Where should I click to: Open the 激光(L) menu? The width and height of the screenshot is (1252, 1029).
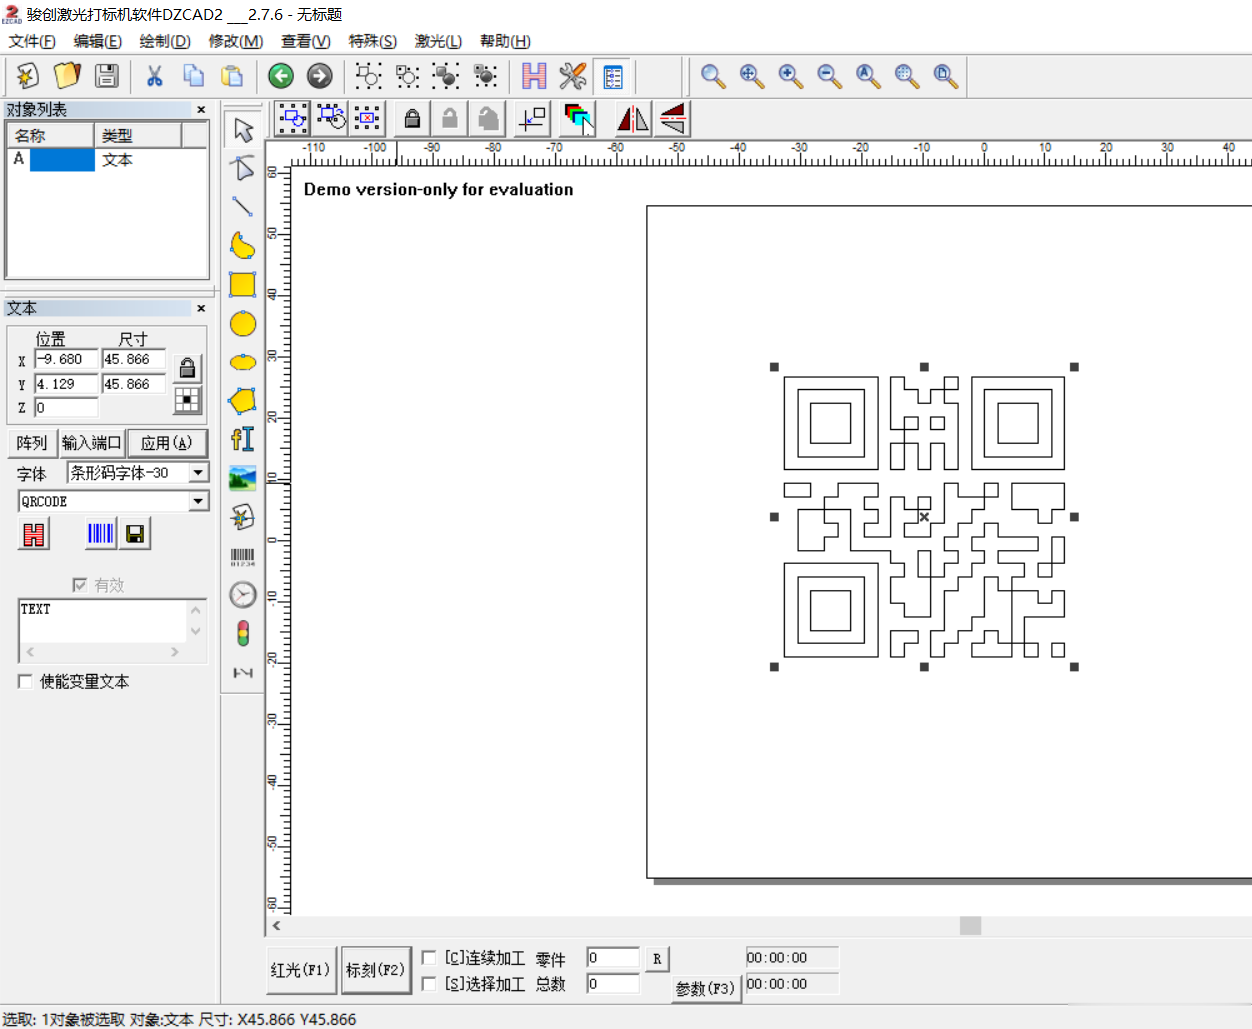[438, 41]
